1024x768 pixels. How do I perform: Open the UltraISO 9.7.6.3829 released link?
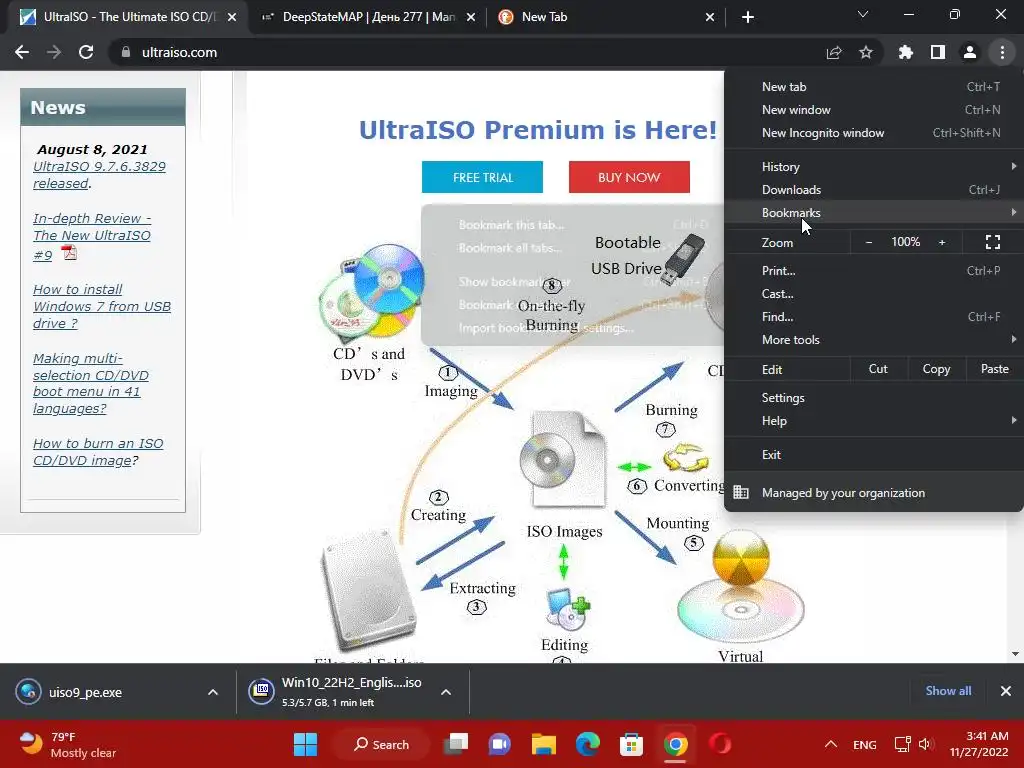pos(99,175)
